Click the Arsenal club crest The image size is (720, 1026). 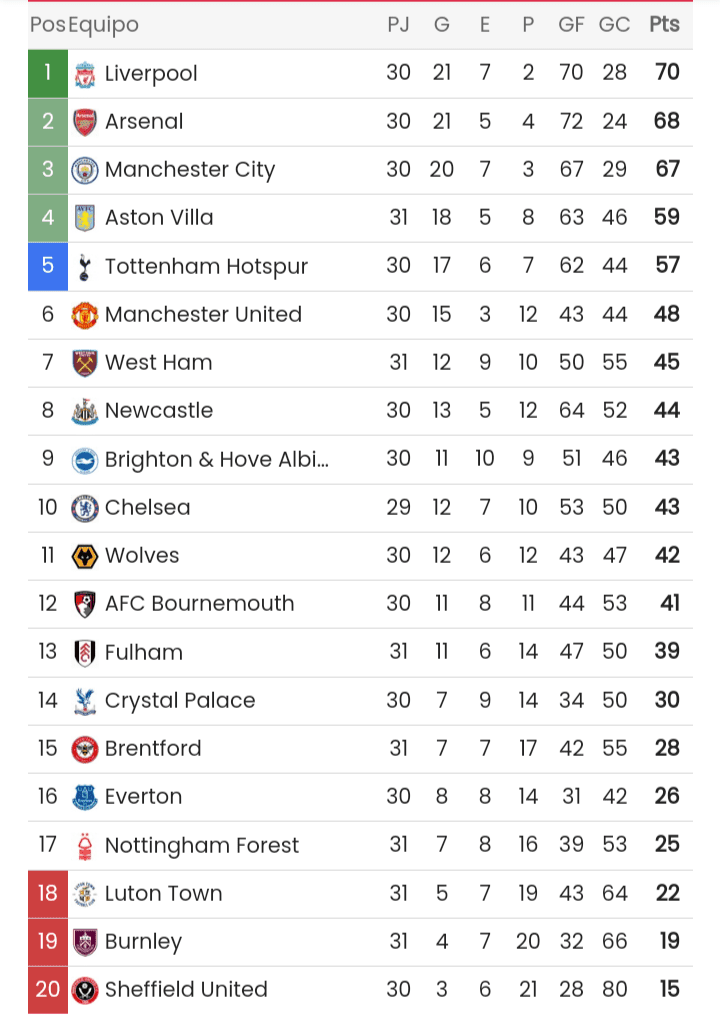84,122
